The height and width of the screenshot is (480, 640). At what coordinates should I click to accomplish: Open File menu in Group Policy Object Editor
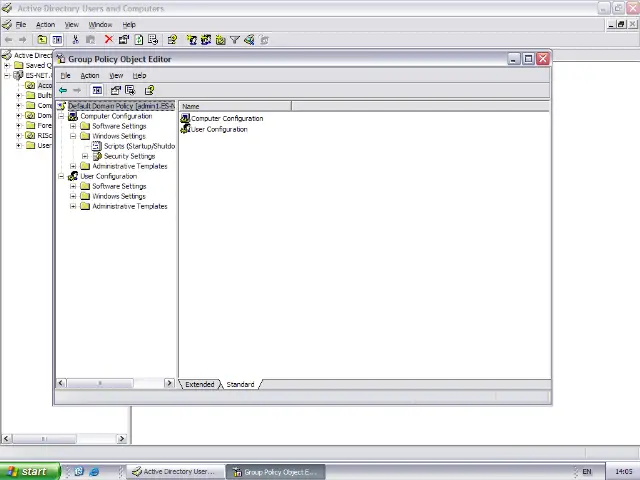[x=65, y=76]
